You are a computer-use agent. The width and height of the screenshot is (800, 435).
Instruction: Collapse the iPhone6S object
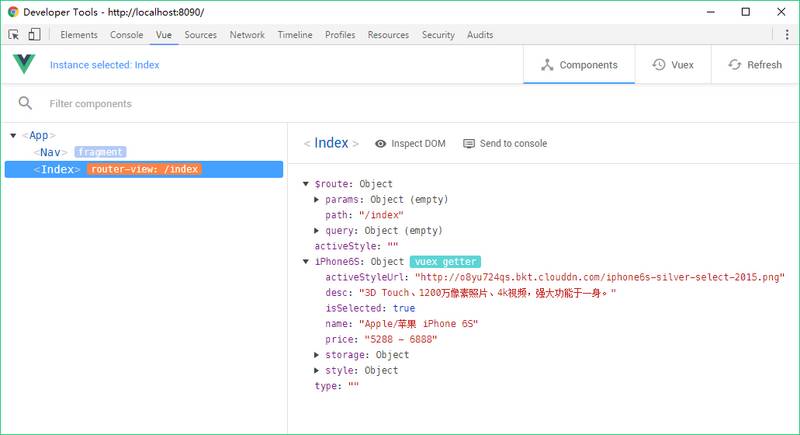point(306,262)
